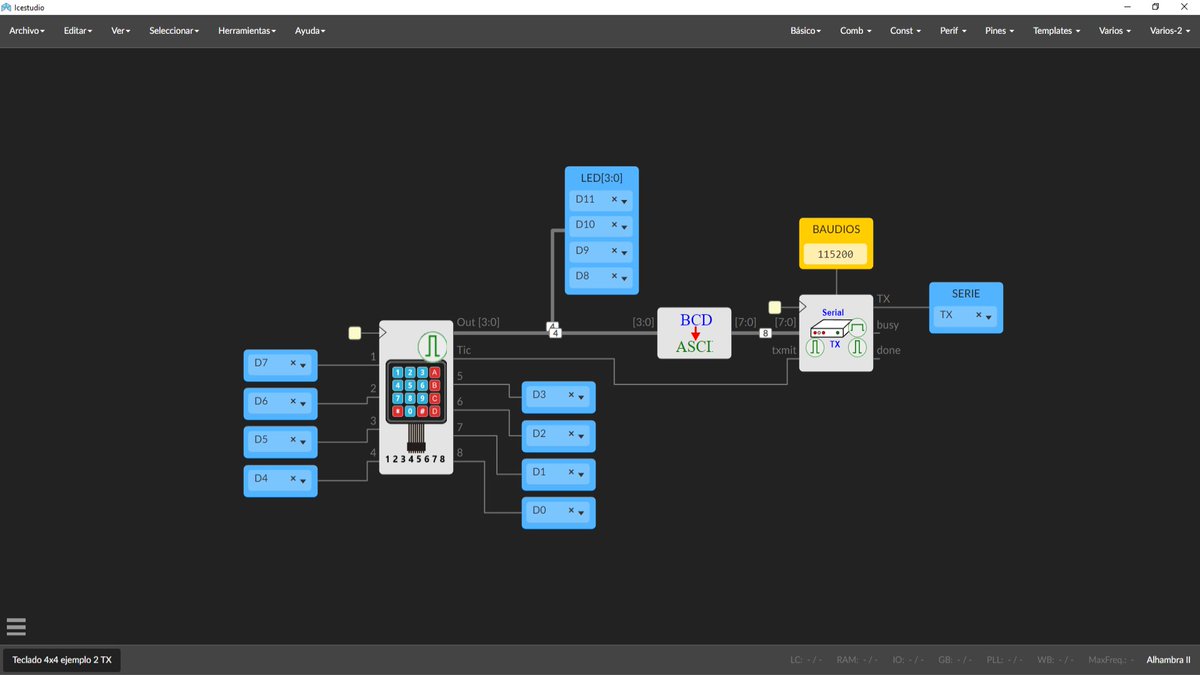Open the Pines blocks menu

coord(999,31)
